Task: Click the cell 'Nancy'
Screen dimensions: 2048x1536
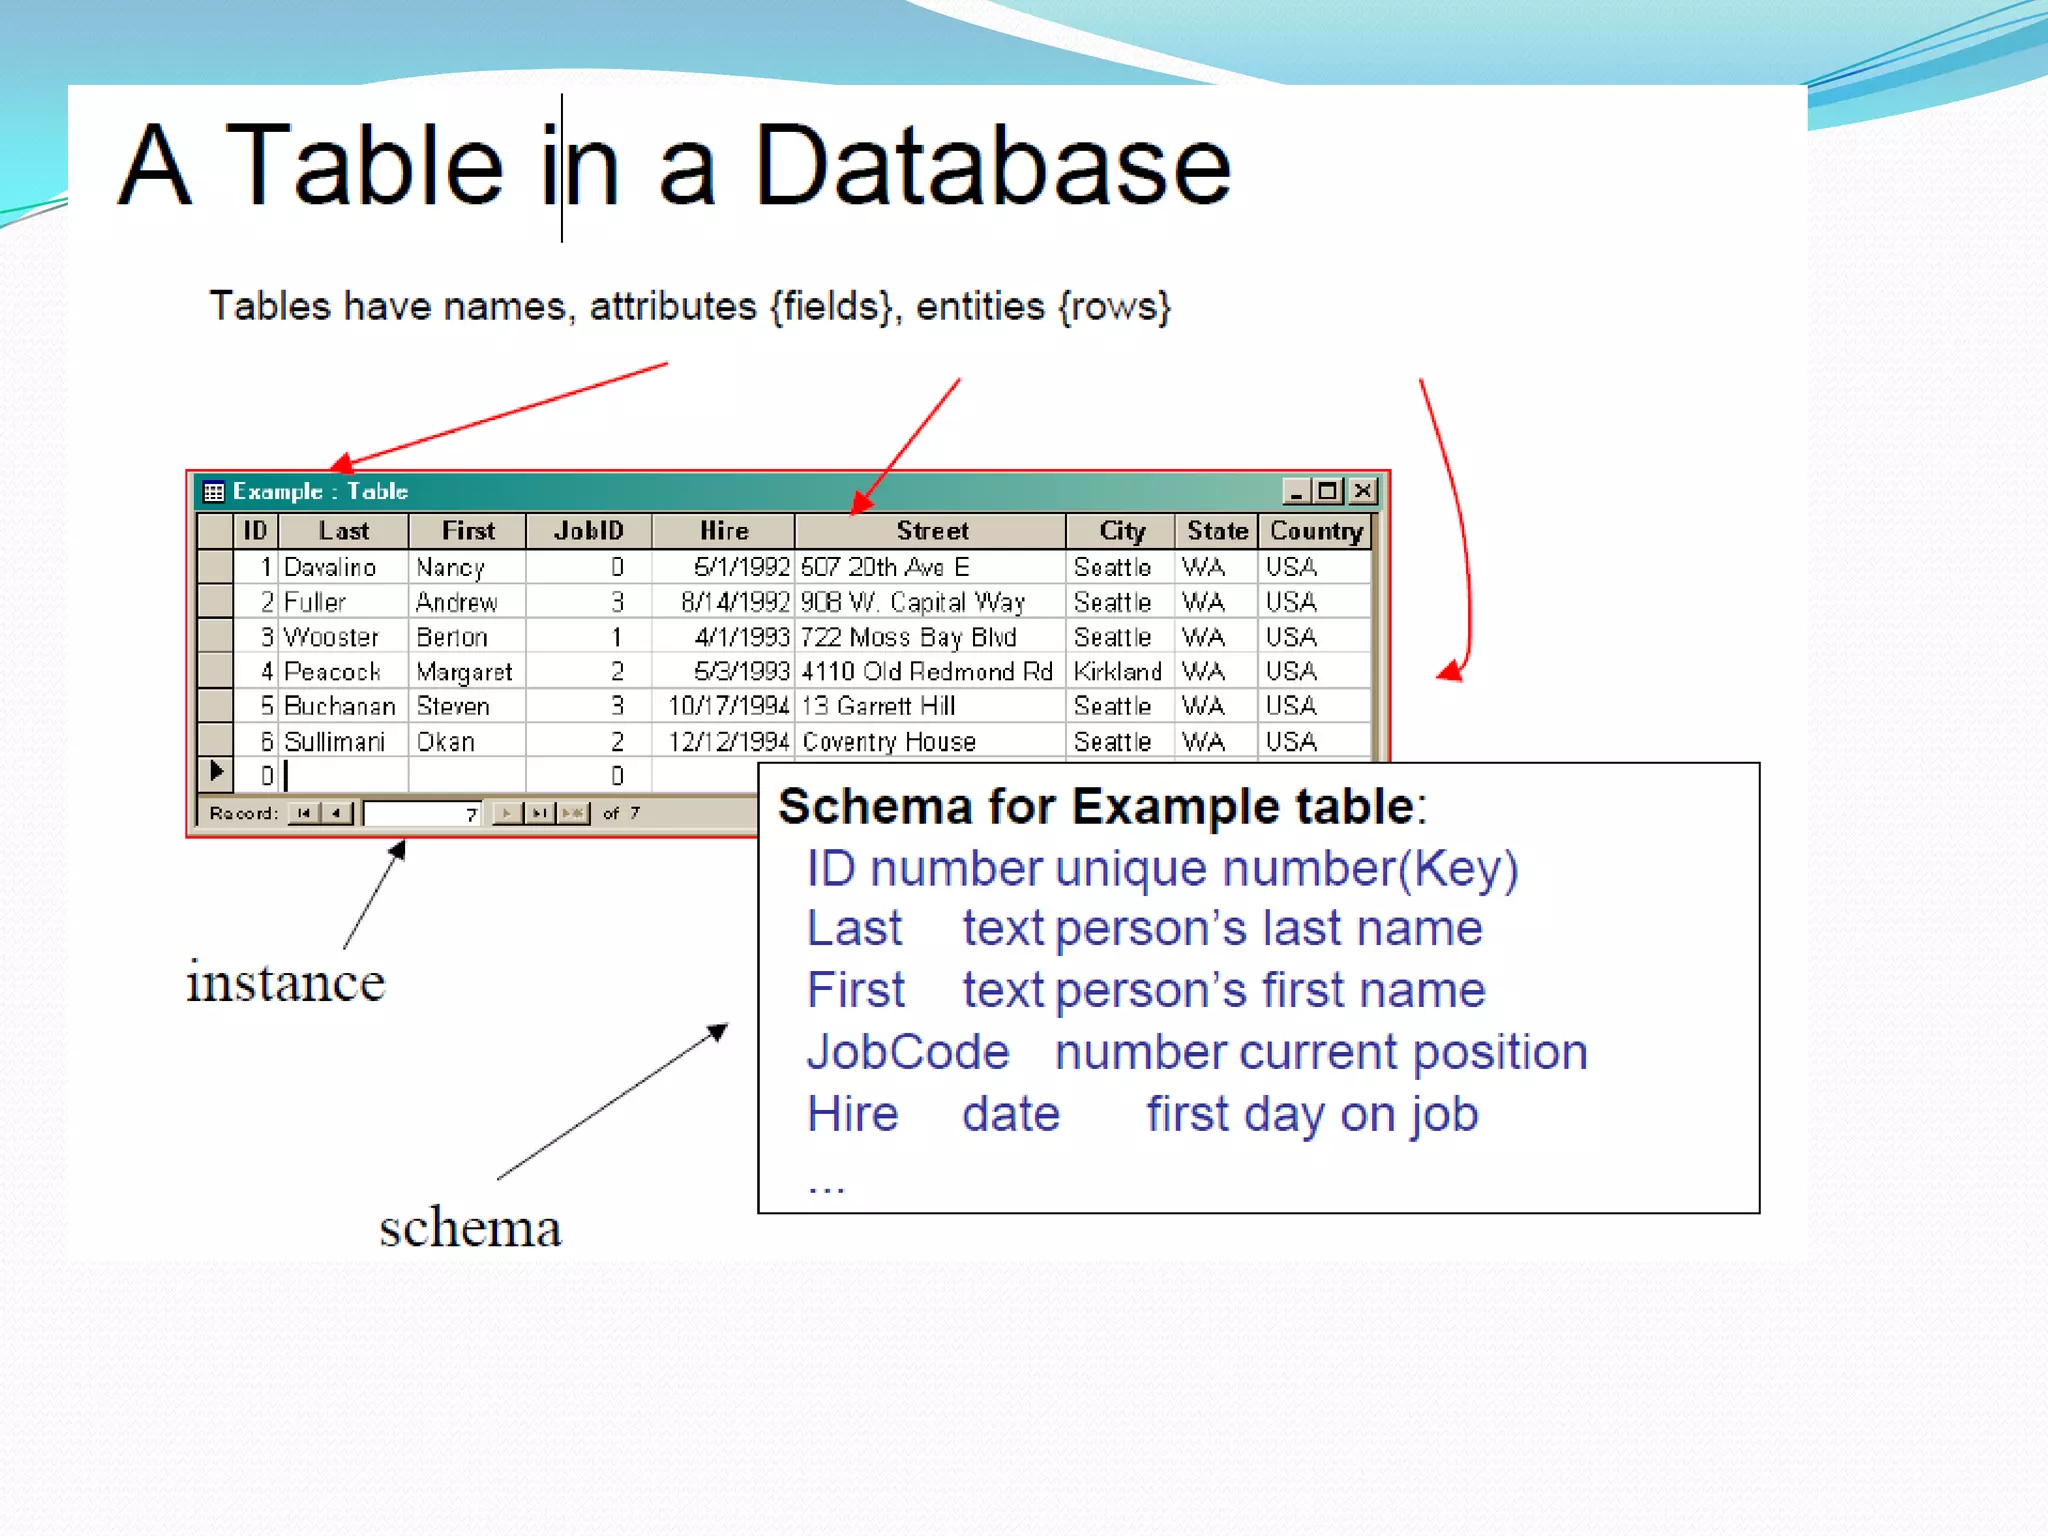Action: click(x=467, y=567)
